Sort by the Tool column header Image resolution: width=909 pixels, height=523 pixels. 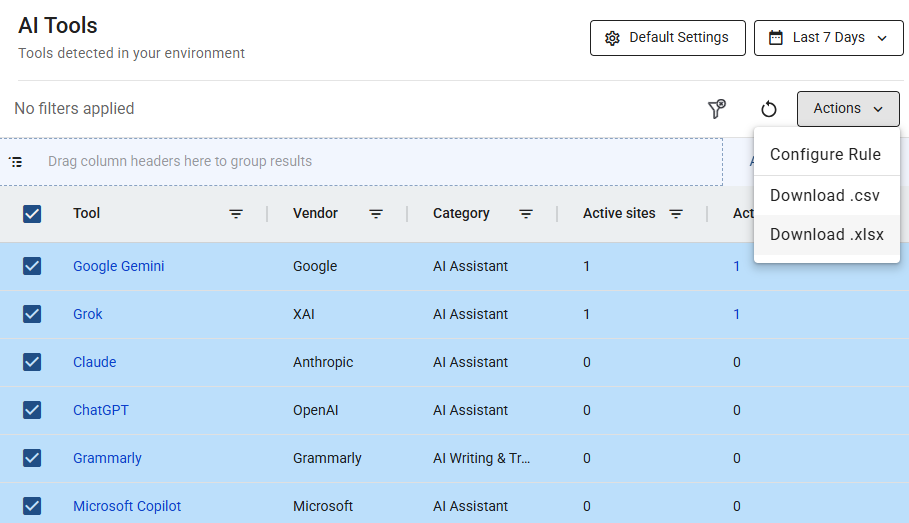(86, 213)
